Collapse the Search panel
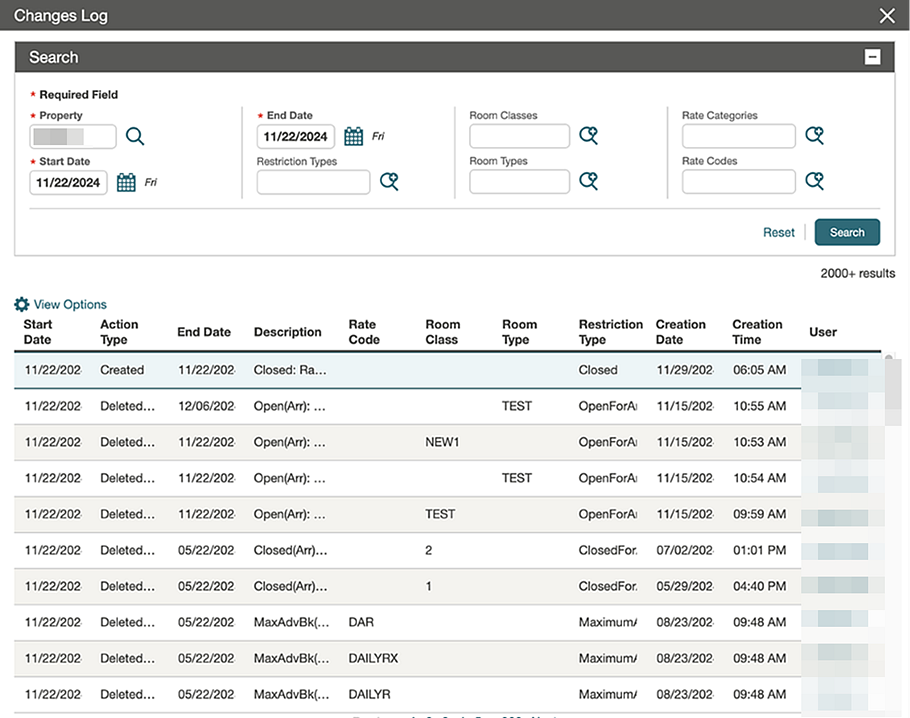The image size is (910, 718). click(872, 57)
